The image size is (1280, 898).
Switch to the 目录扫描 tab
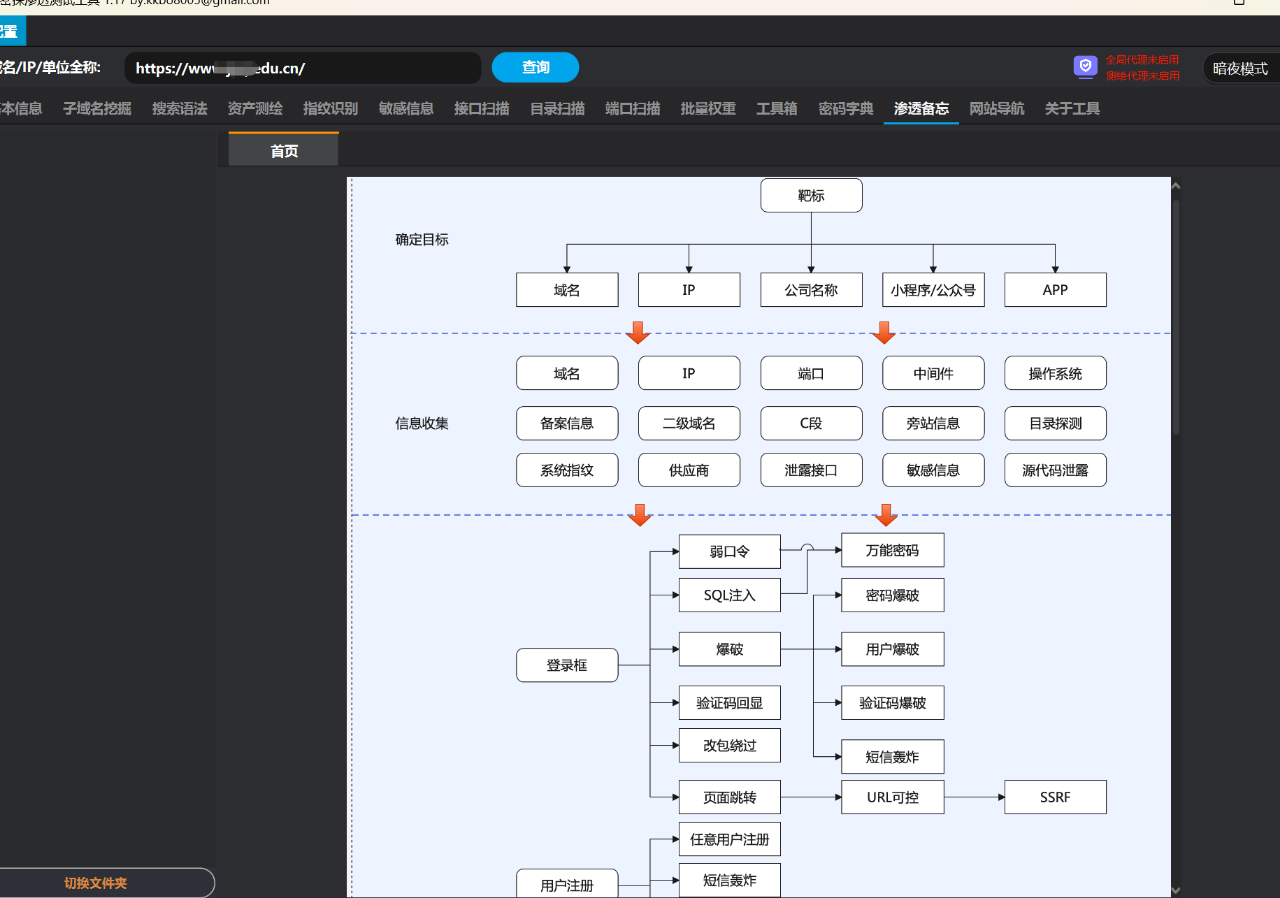(557, 108)
